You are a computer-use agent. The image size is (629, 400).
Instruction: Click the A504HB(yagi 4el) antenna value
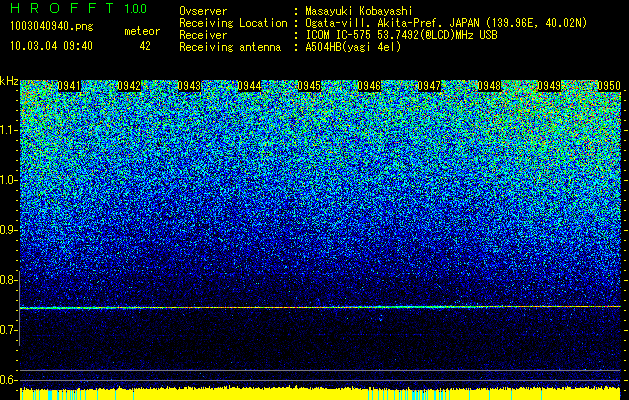(353, 47)
